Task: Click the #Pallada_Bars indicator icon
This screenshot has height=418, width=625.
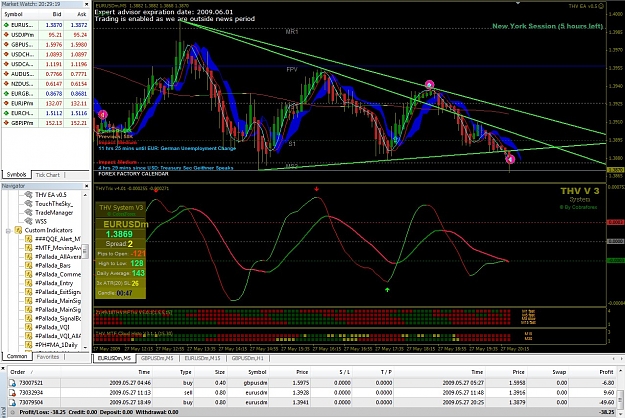Action: (x=28, y=265)
